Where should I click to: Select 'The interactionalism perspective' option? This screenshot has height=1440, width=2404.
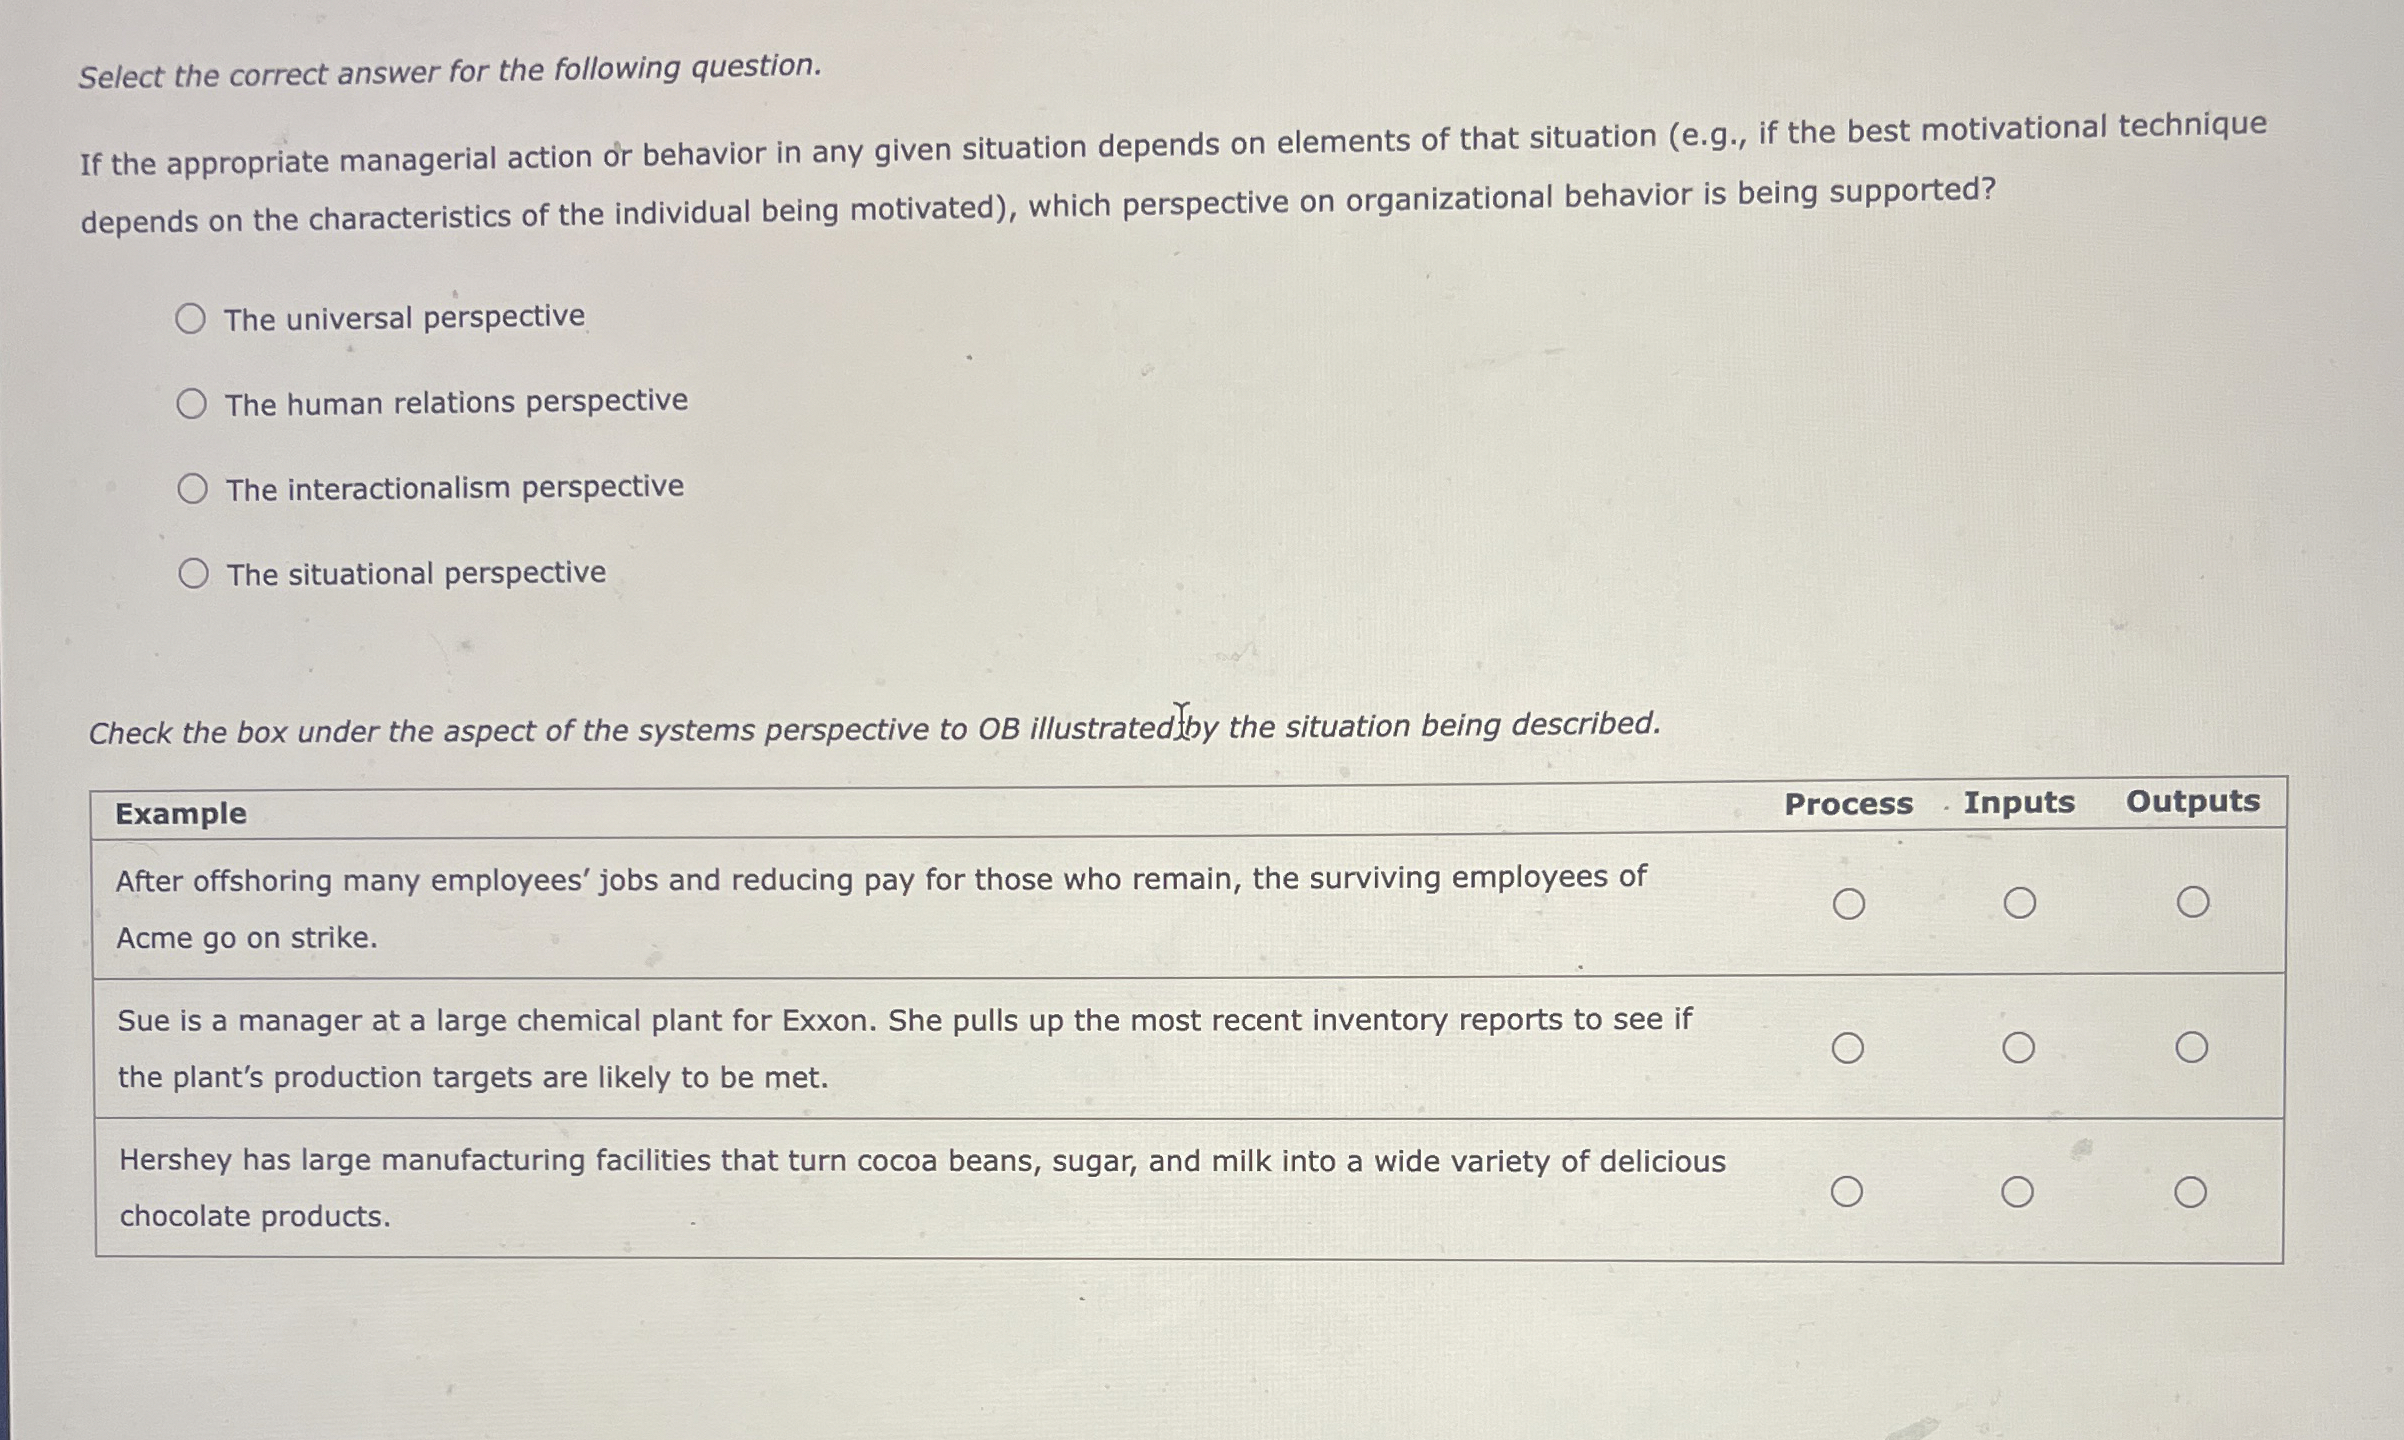coord(194,488)
